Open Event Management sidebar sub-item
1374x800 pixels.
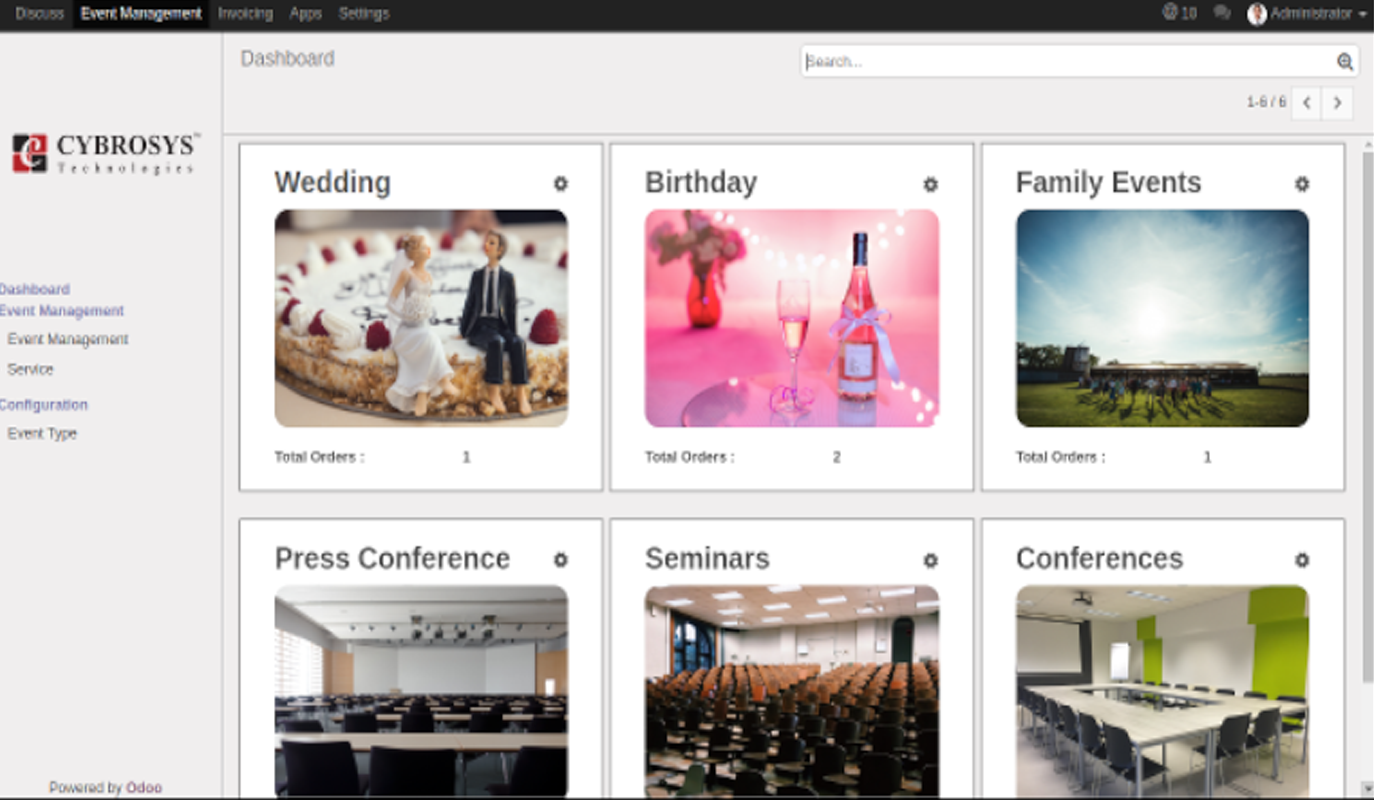click(x=68, y=339)
